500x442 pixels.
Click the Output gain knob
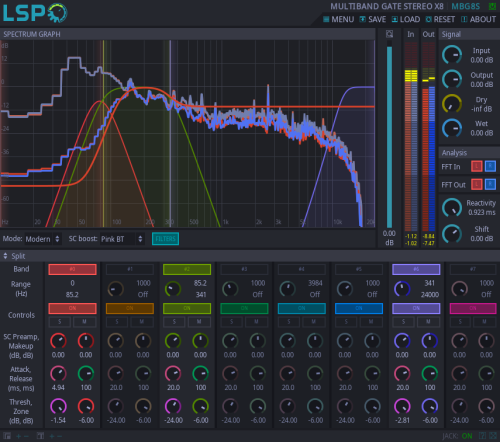[452, 79]
